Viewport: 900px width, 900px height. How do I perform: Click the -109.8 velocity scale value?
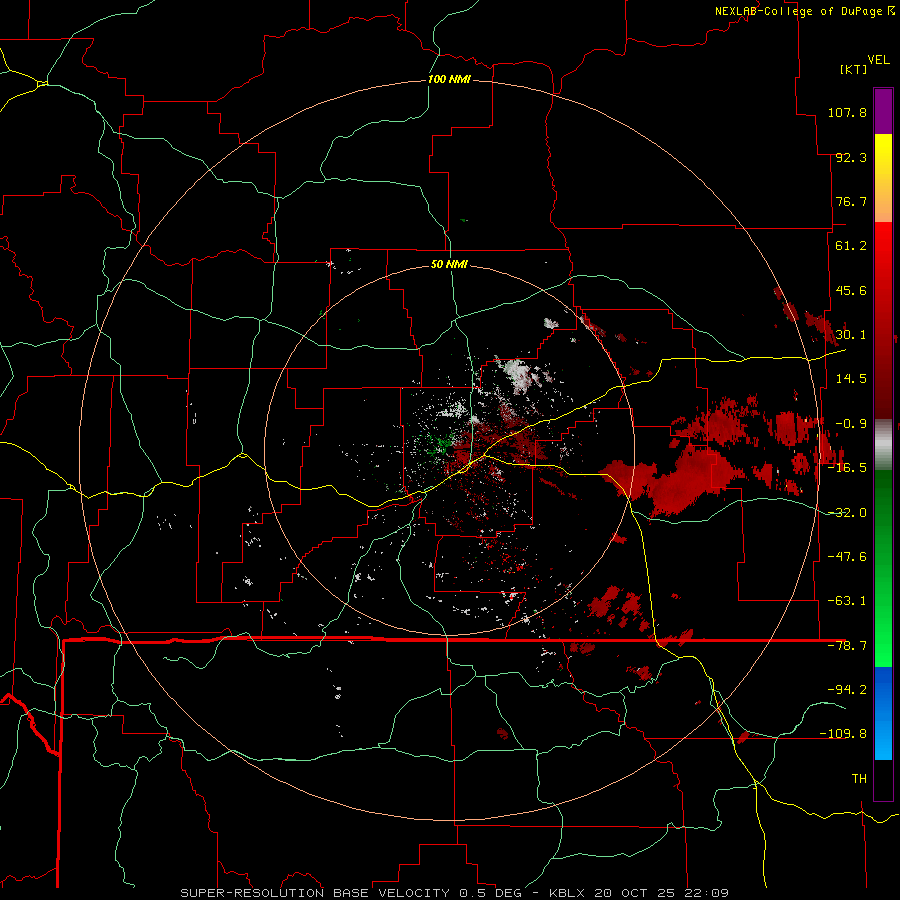coord(843,734)
